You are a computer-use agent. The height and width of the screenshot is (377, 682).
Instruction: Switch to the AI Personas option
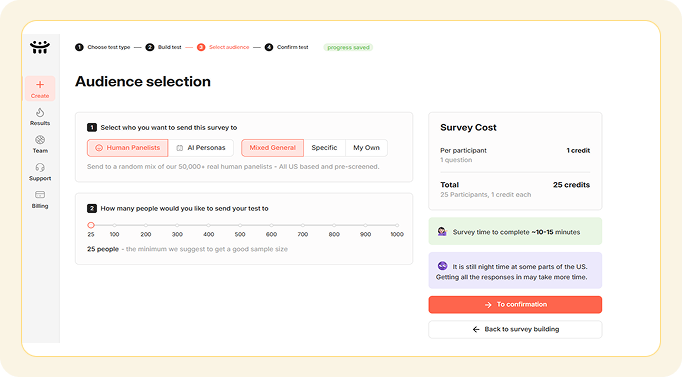(201, 148)
